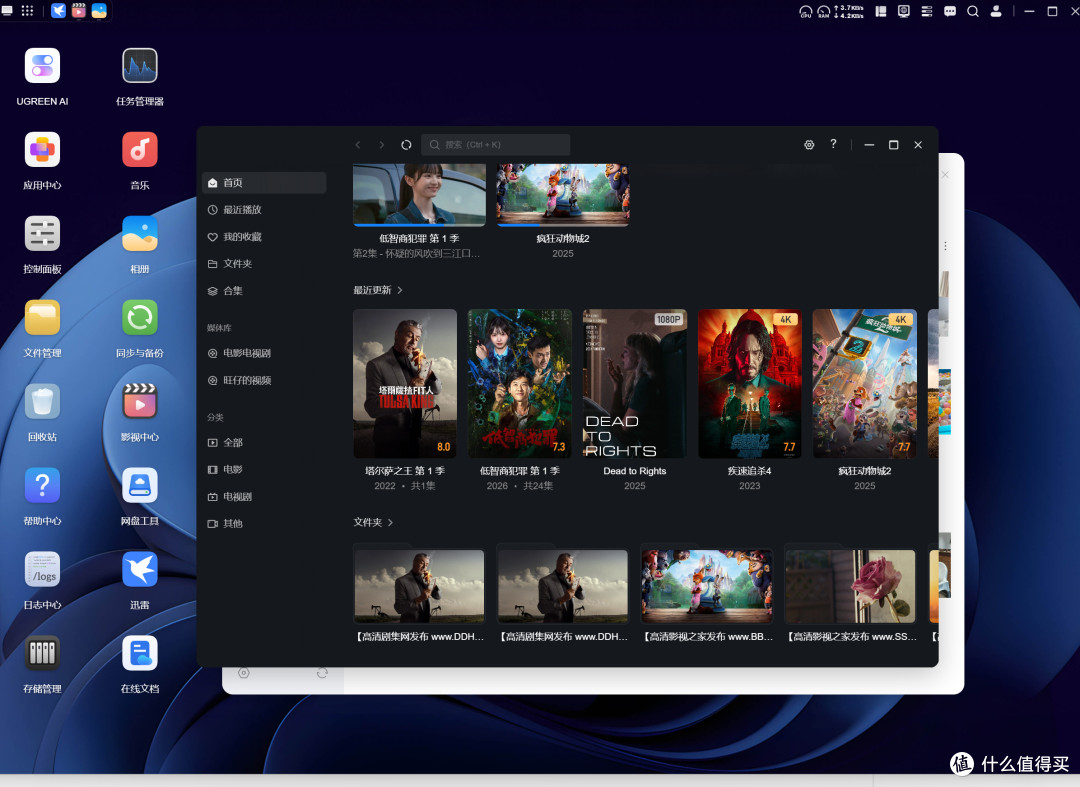Click the refresh icon in background window footer
The width and height of the screenshot is (1080, 787).
point(322,673)
